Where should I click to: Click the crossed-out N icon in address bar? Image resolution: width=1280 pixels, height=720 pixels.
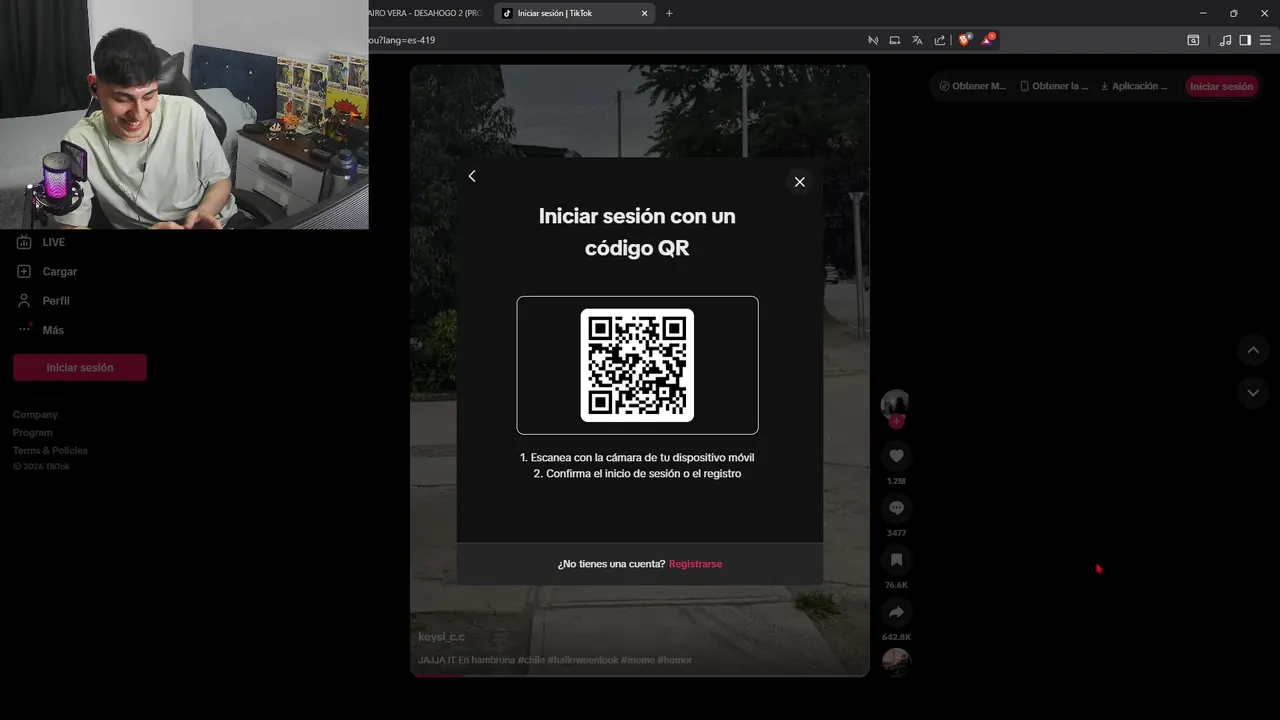pyautogui.click(x=873, y=40)
